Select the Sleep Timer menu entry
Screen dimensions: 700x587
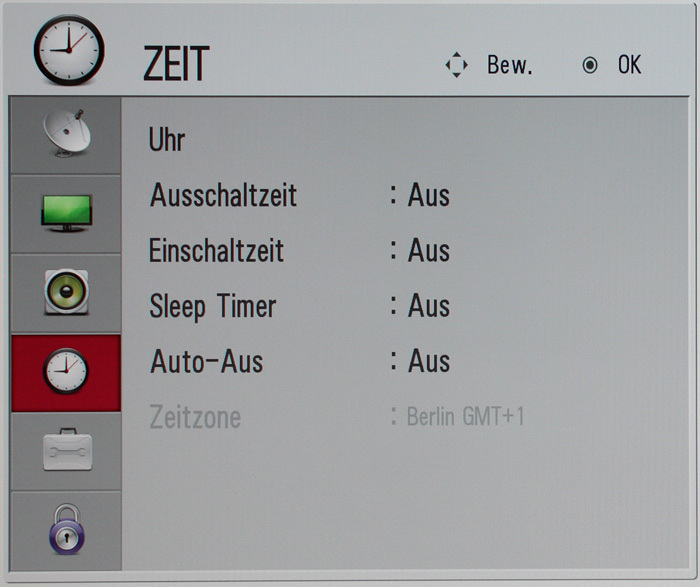[213, 307]
